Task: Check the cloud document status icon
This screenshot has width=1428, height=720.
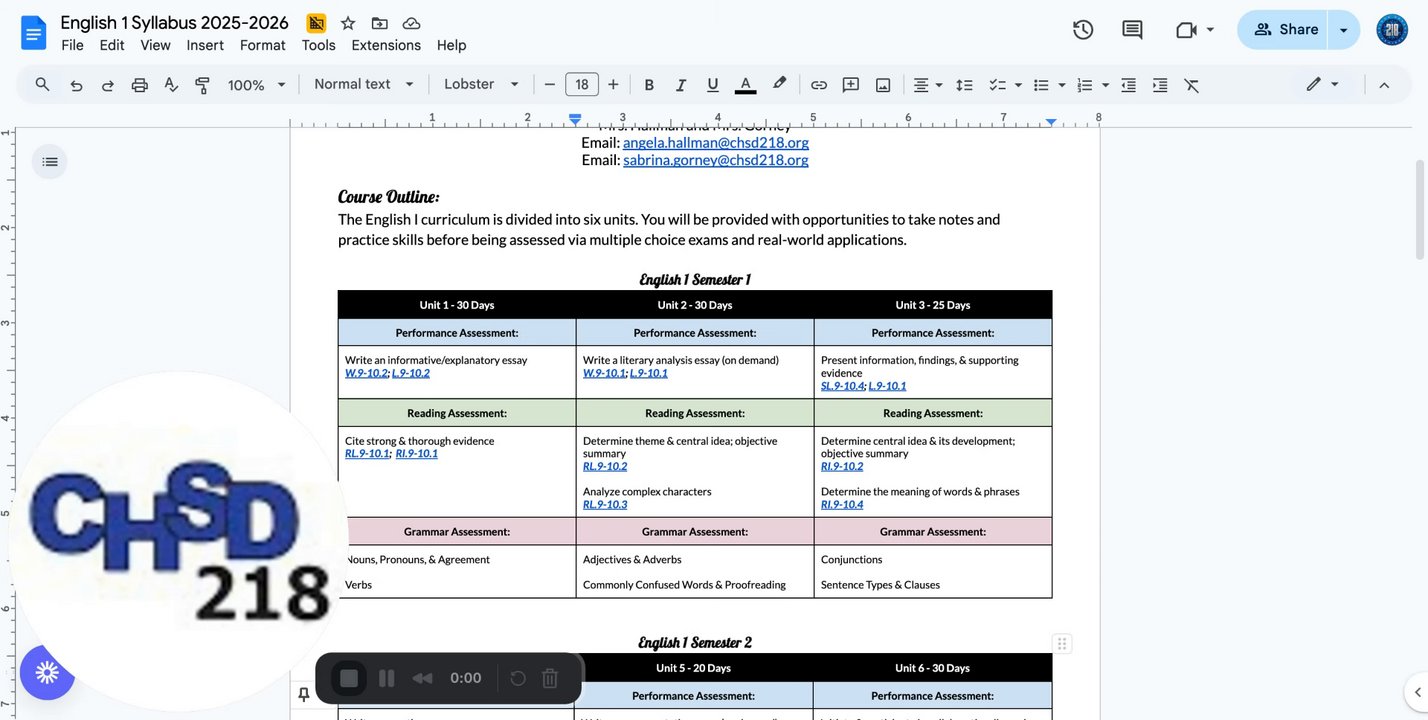Action: click(x=412, y=23)
